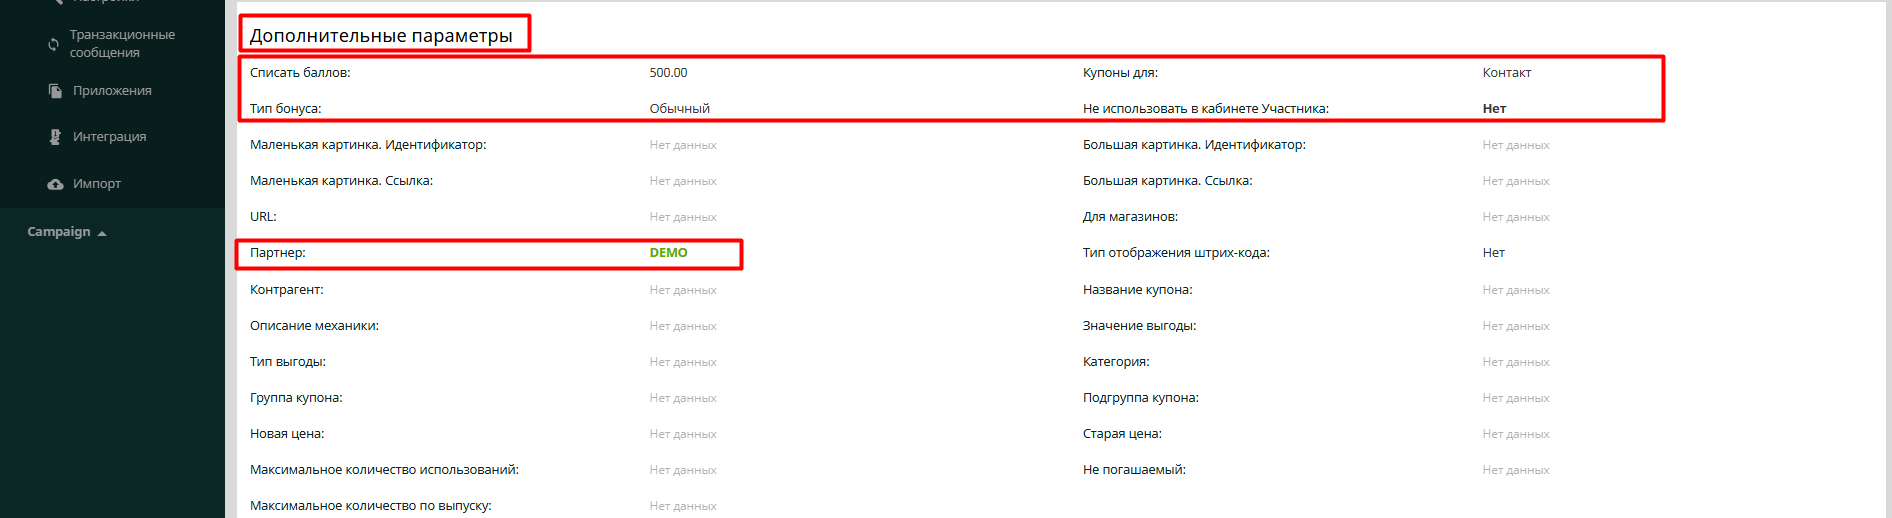Click the Контакт coupon target value
1892x518 pixels.
1506,73
